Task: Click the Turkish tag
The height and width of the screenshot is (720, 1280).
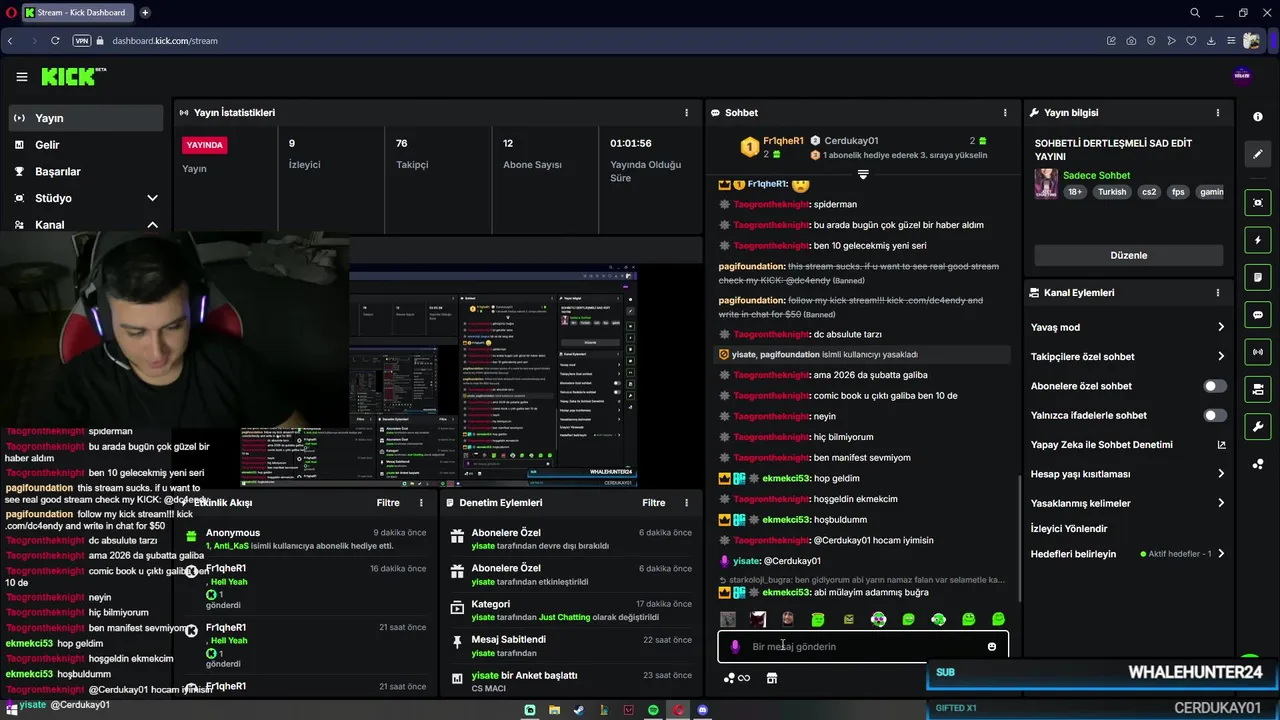Action: pyautogui.click(x=1112, y=192)
